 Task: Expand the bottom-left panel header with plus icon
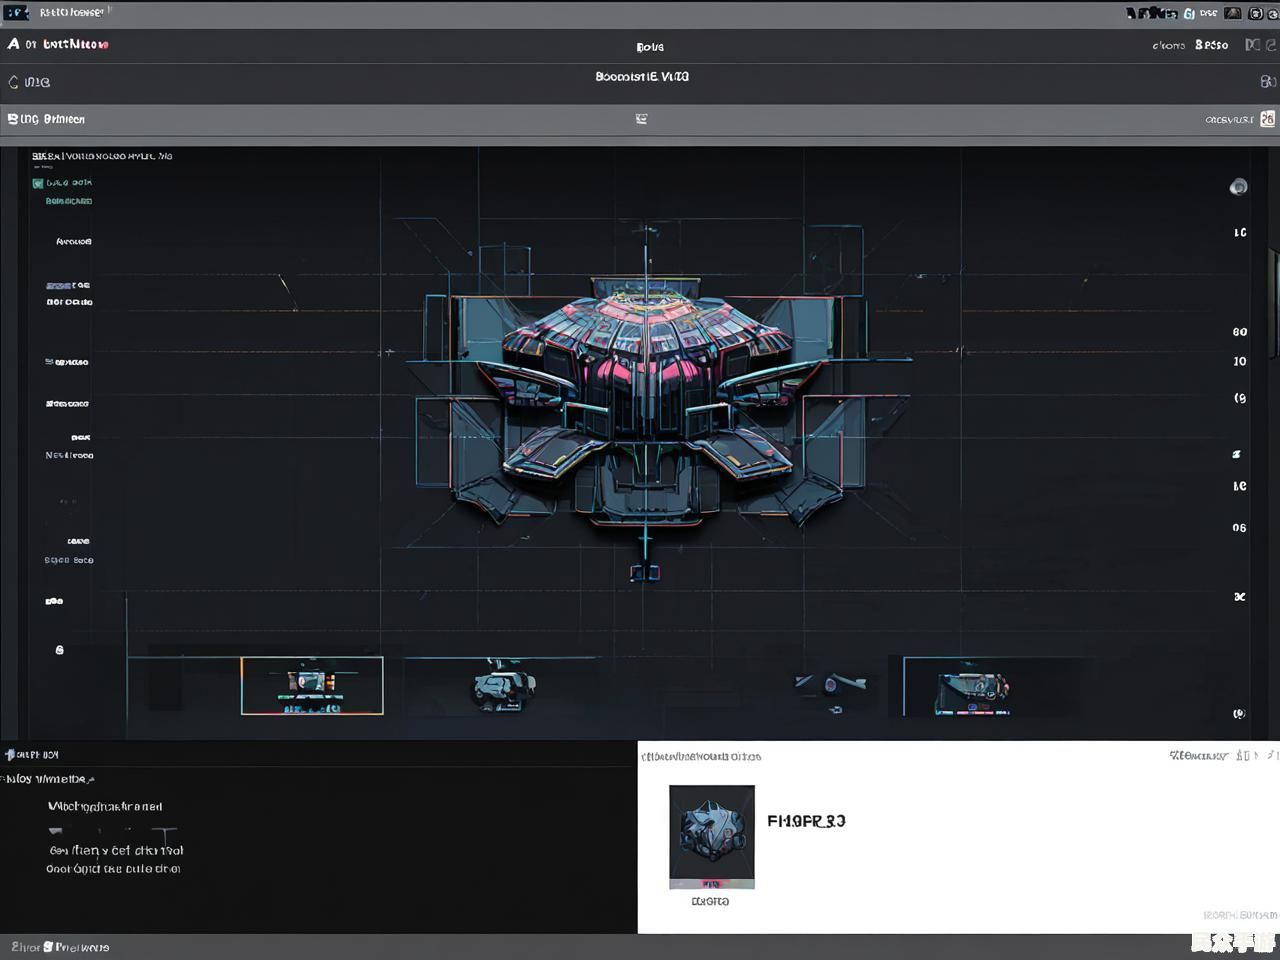coord(10,754)
